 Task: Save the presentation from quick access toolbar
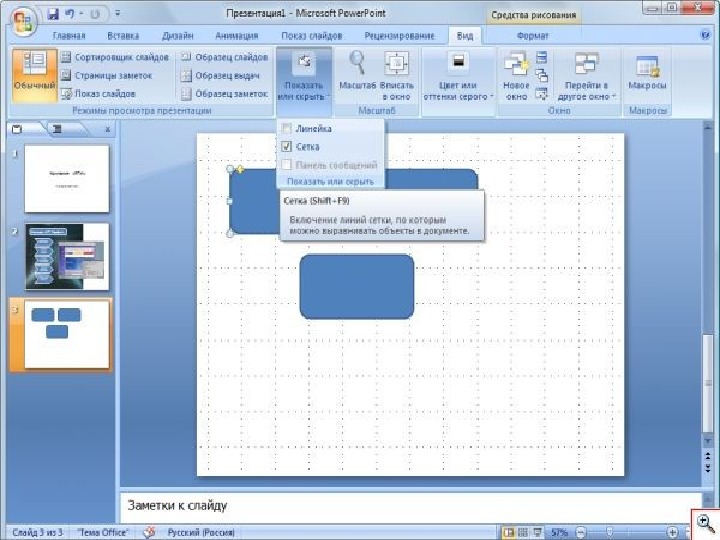(53, 14)
